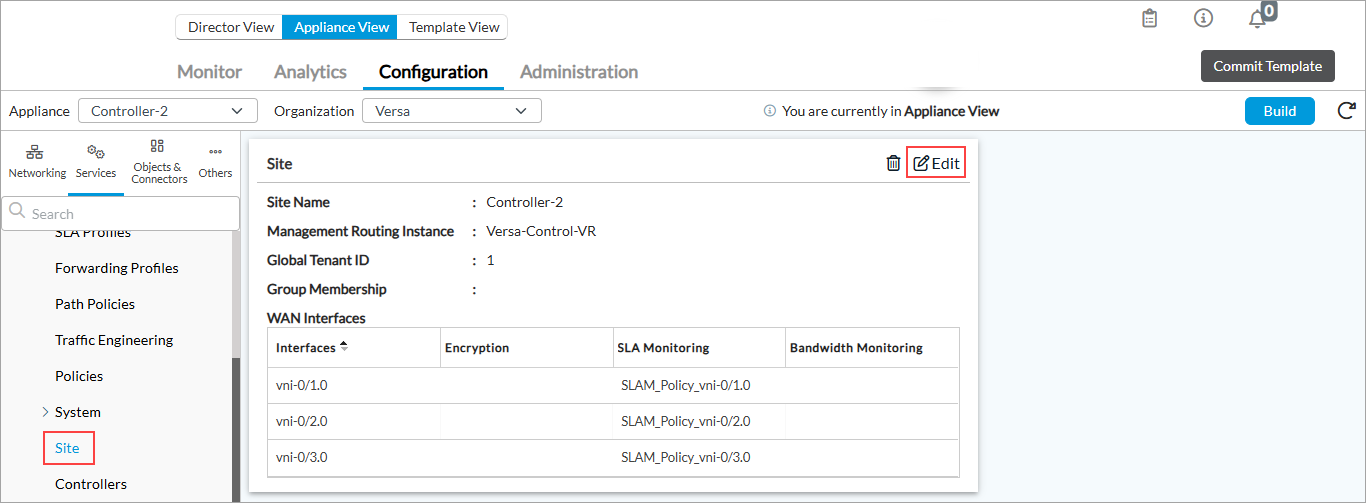Sort table by Interfaces column arrow
This screenshot has width=1366, height=503.
coord(344,347)
